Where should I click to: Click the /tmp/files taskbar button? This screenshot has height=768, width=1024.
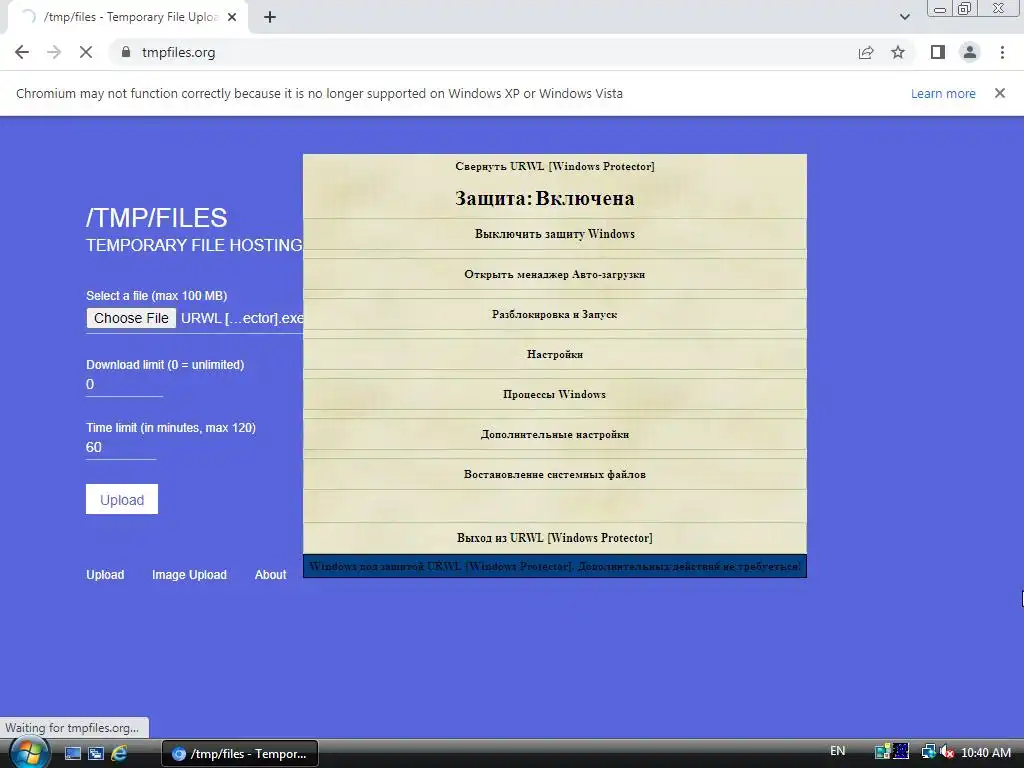(240, 754)
